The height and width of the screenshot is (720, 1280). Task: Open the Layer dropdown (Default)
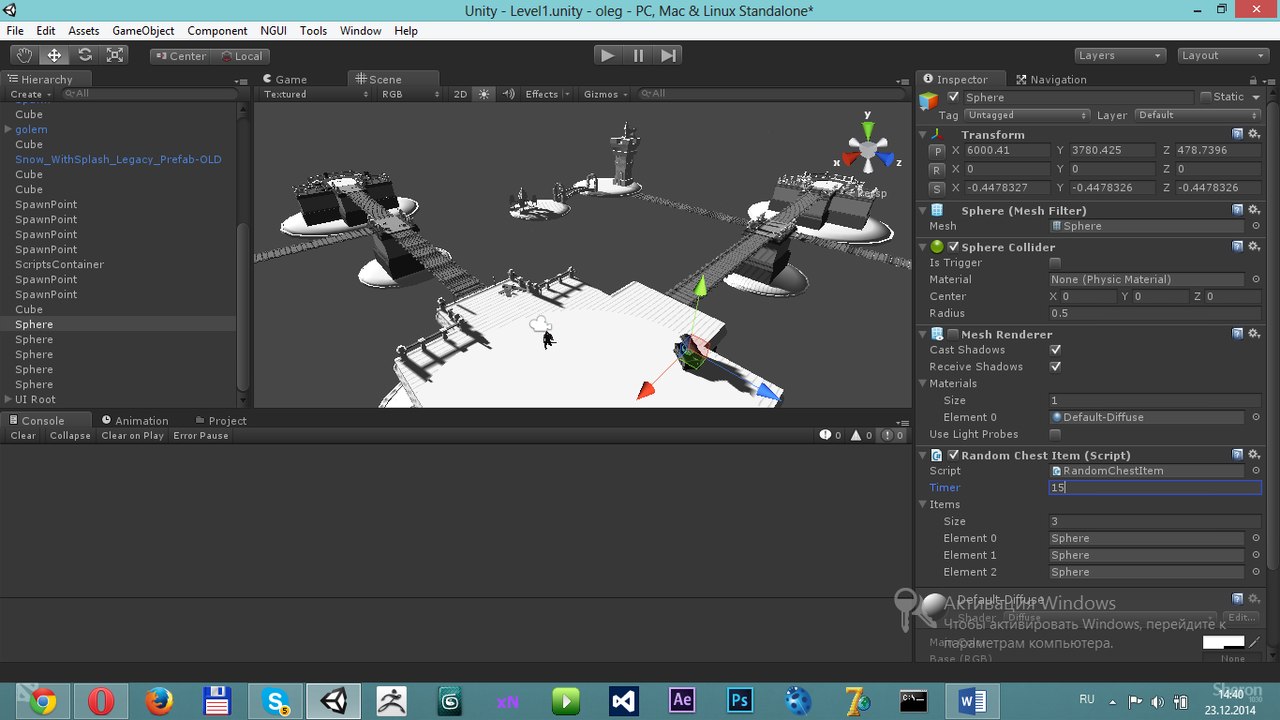click(x=1198, y=115)
